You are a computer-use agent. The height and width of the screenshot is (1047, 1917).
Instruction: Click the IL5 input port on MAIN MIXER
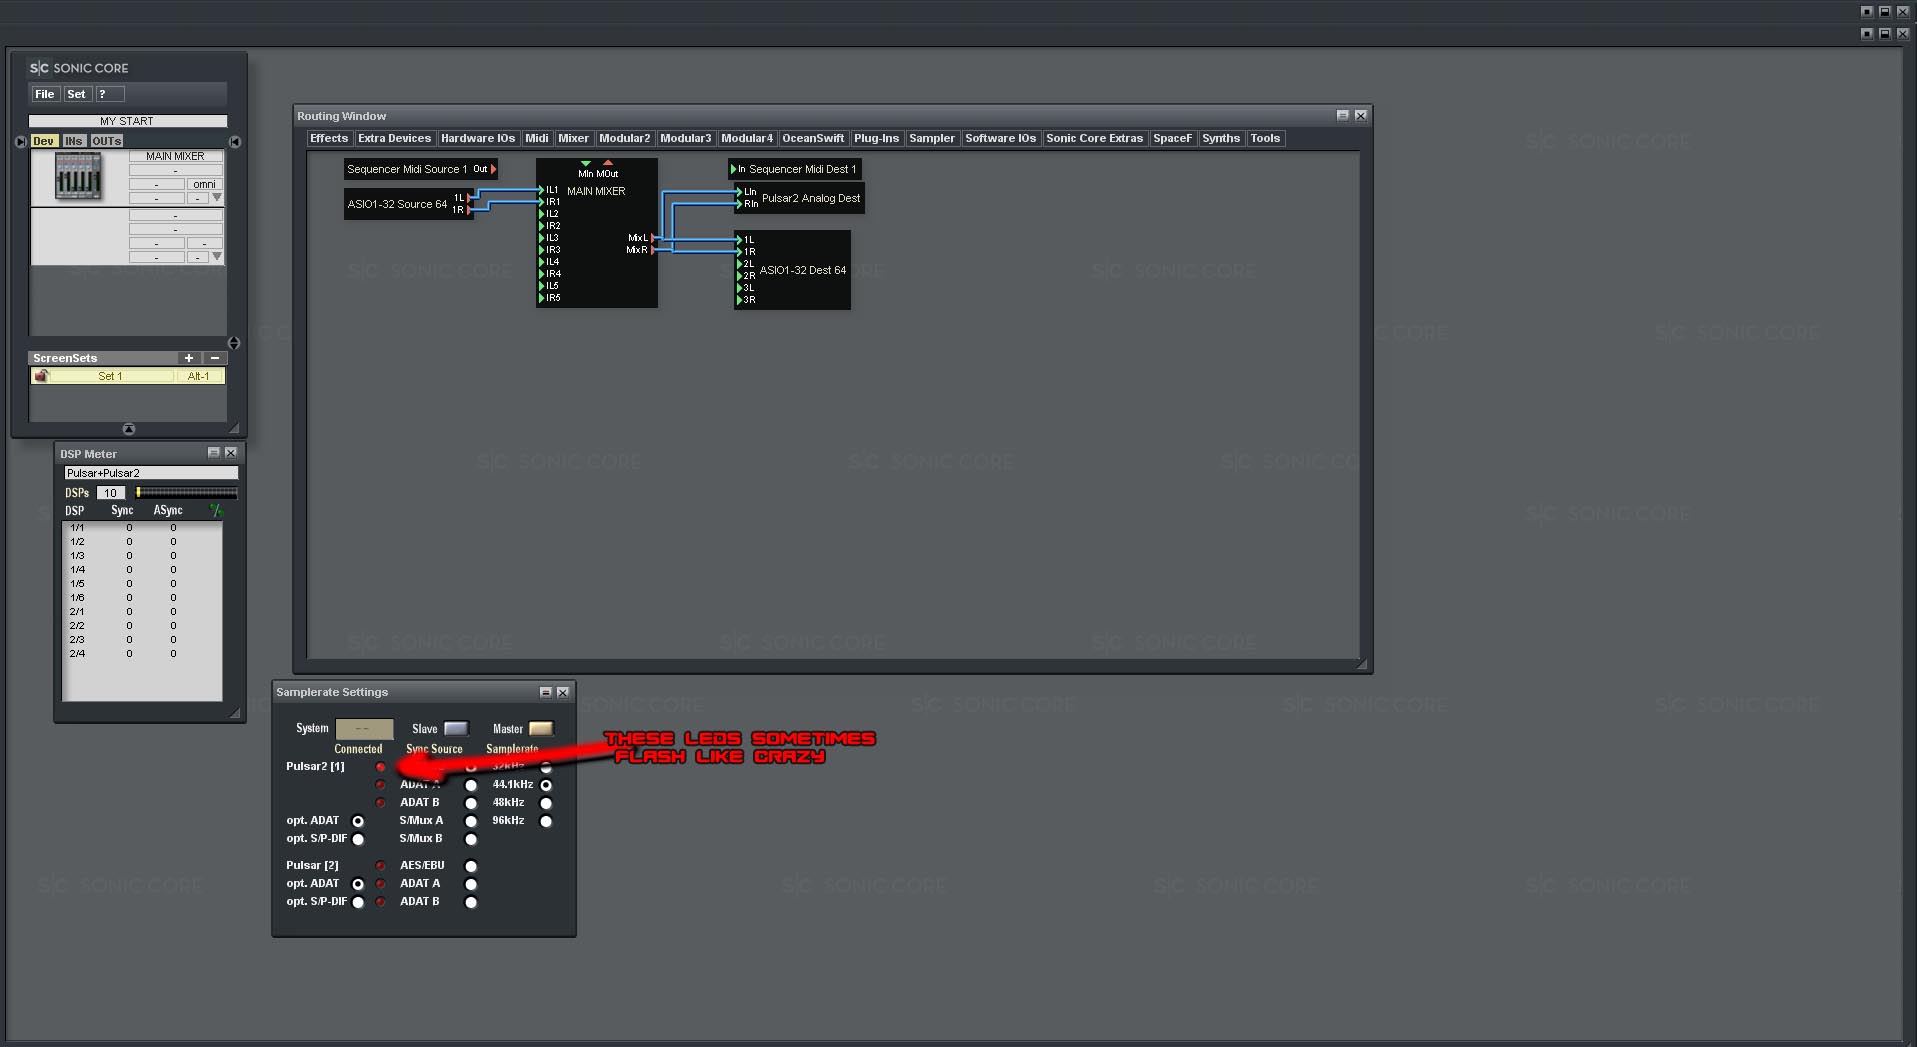click(x=542, y=286)
